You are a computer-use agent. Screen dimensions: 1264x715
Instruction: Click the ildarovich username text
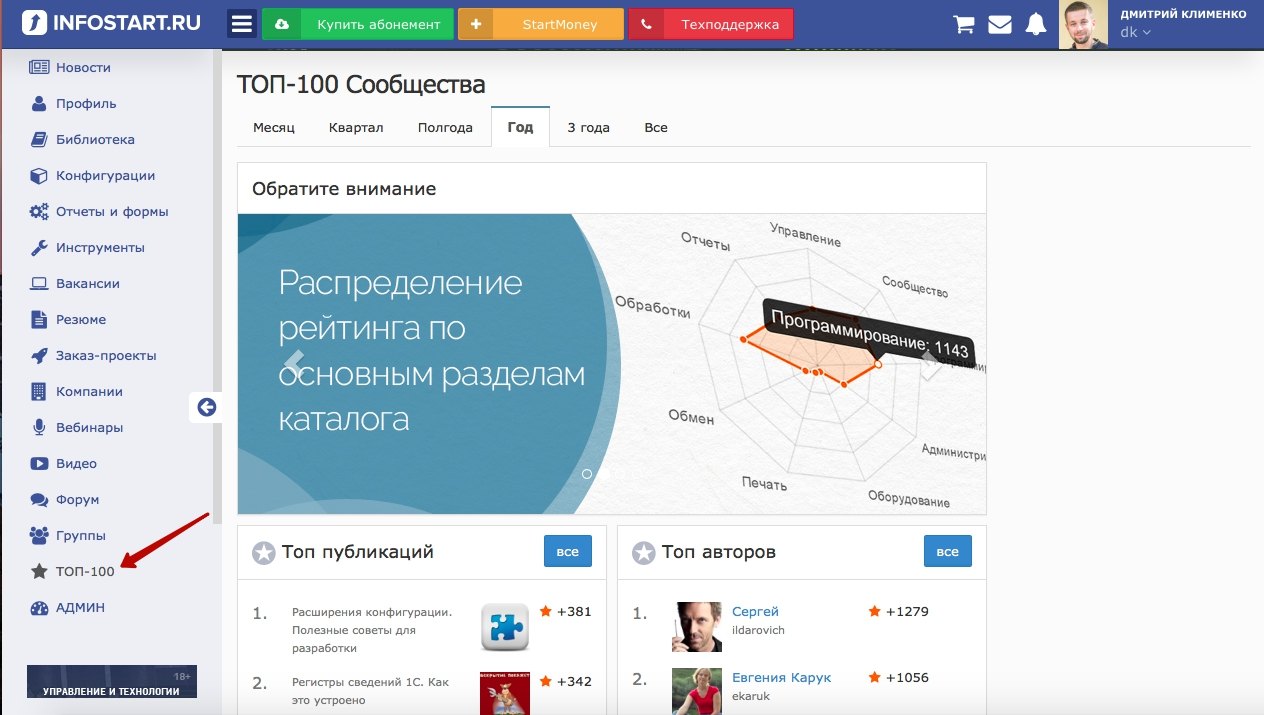point(758,630)
